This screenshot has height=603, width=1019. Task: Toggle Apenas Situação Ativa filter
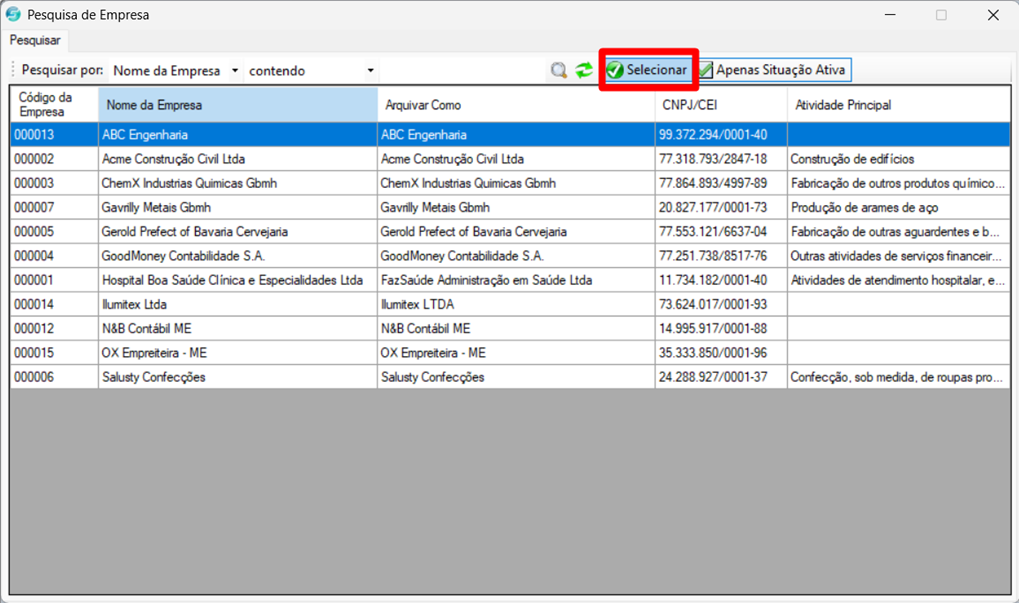pos(773,70)
